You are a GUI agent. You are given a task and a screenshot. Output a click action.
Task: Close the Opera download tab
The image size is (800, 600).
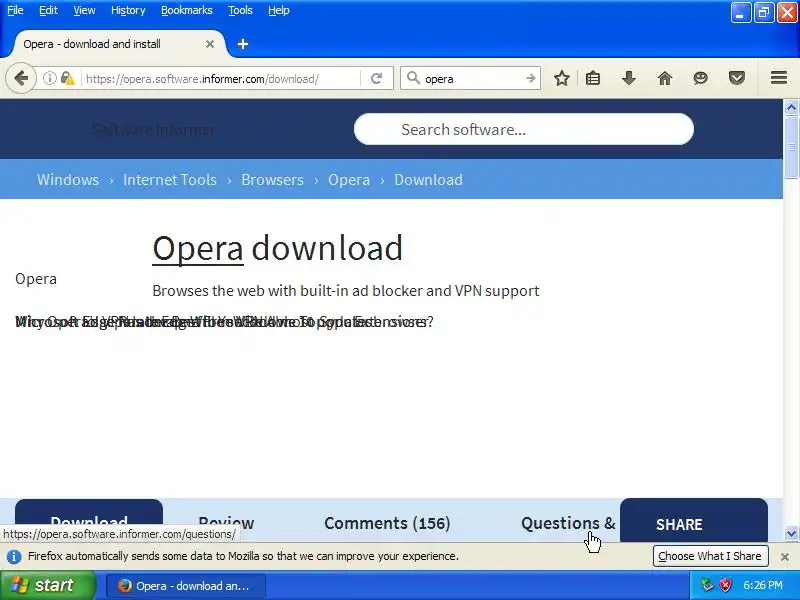pyautogui.click(x=210, y=44)
